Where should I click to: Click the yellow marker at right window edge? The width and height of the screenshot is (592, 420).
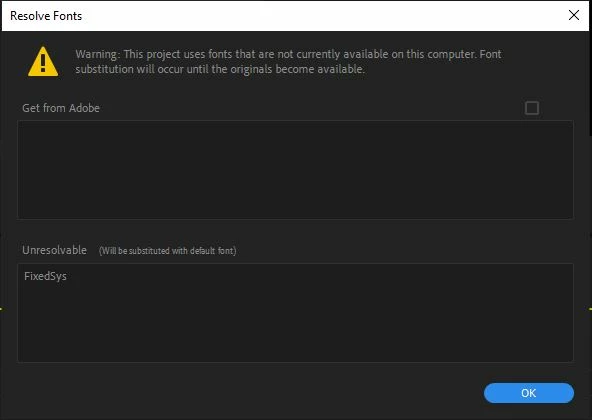(590, 309)
